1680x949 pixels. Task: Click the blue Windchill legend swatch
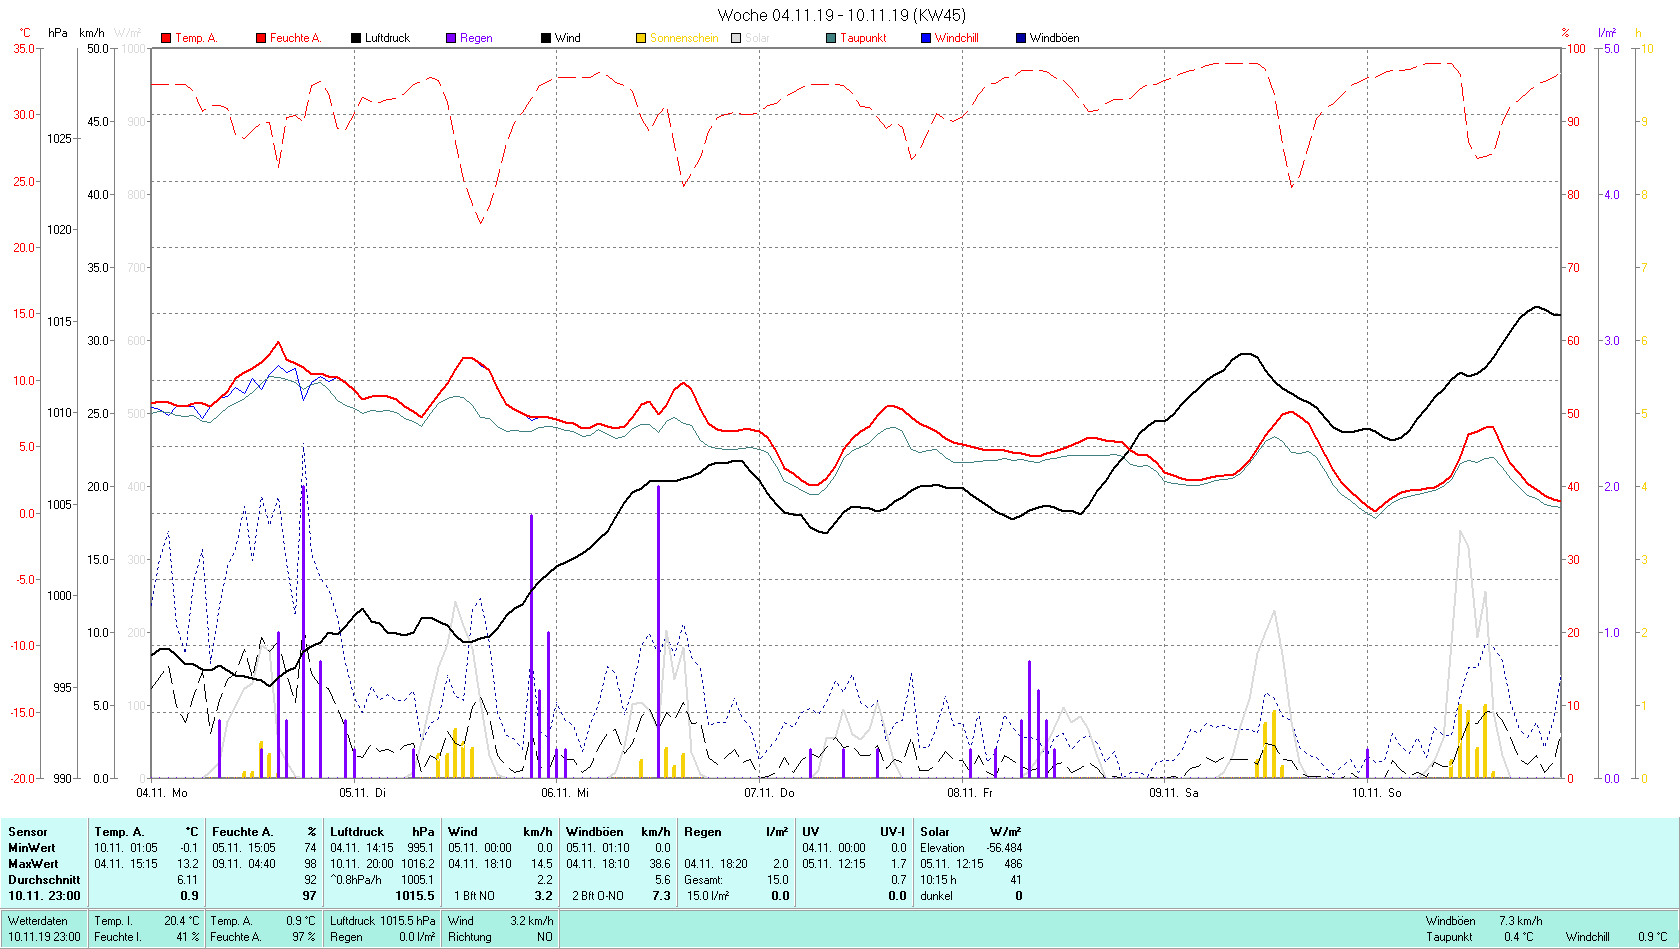click(x=926, y=38)
